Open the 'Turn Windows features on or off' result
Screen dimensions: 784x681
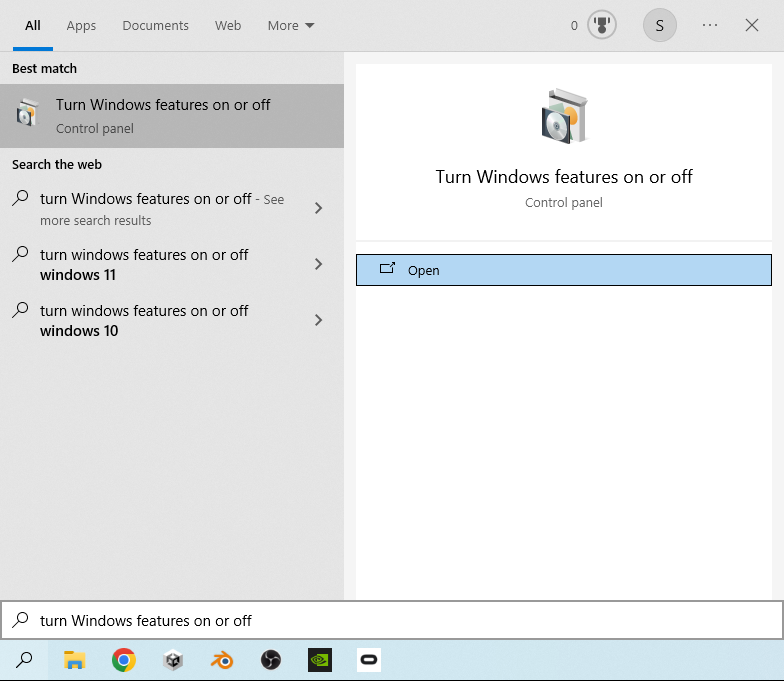pos(172,116)
